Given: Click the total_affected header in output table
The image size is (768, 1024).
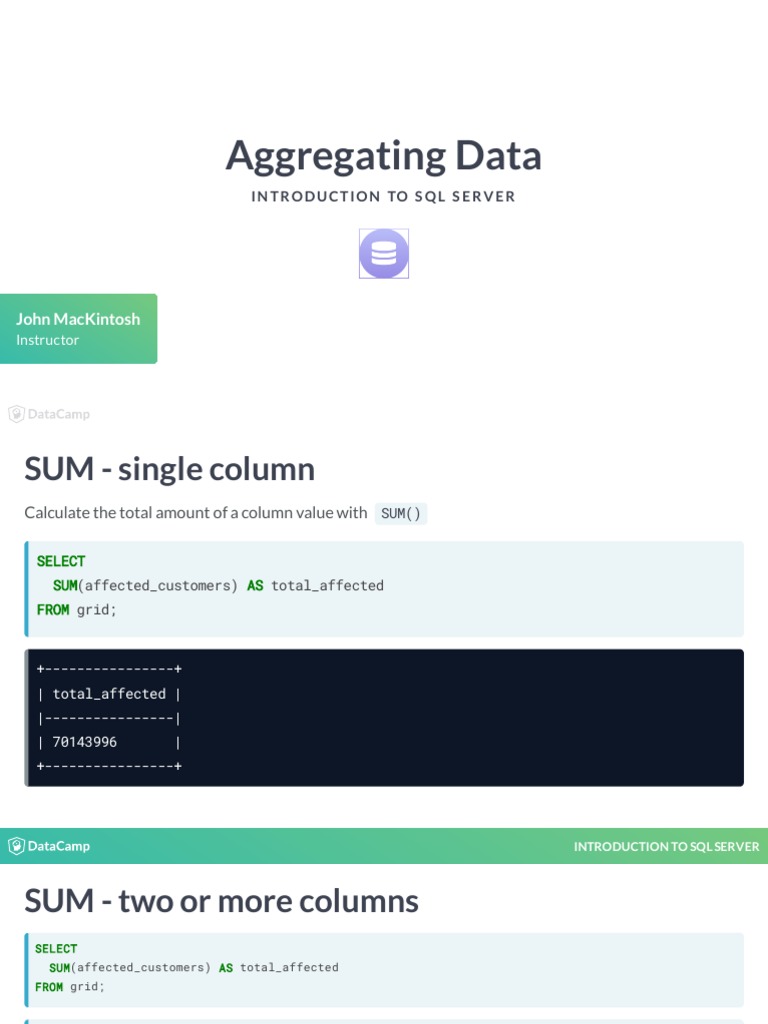Looking at the screenshot, I should (x=109, y=694).
